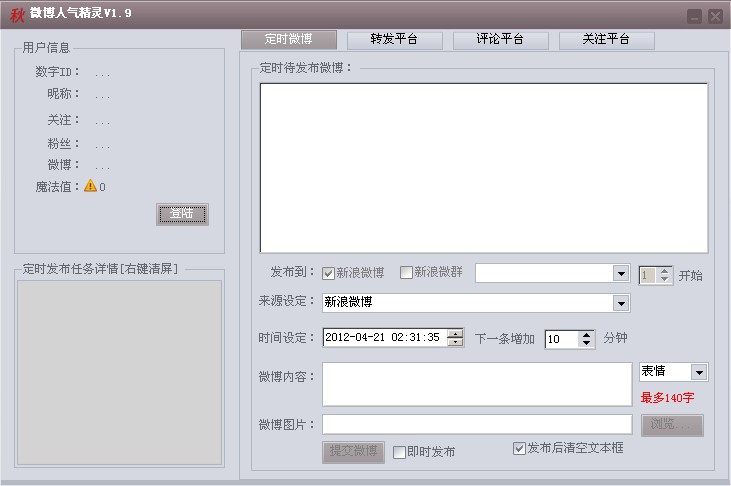731x486 pixels.
Task: Open the 新浪微群 group dropdown list
Action: pos(621,274)
